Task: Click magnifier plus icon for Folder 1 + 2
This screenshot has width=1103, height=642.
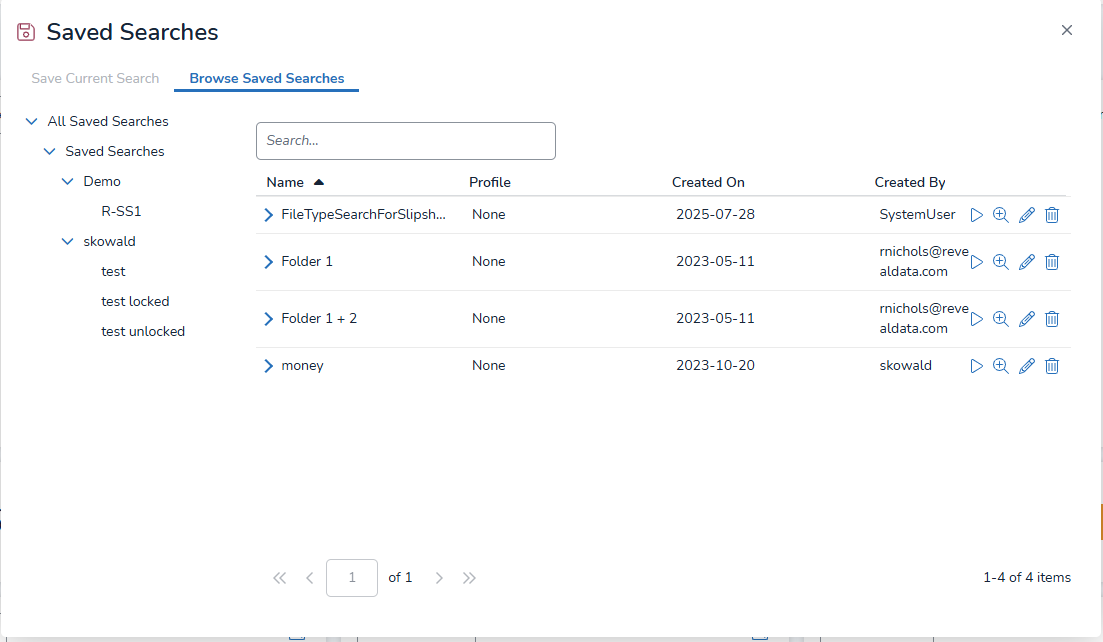Action: click(1001, 319)
